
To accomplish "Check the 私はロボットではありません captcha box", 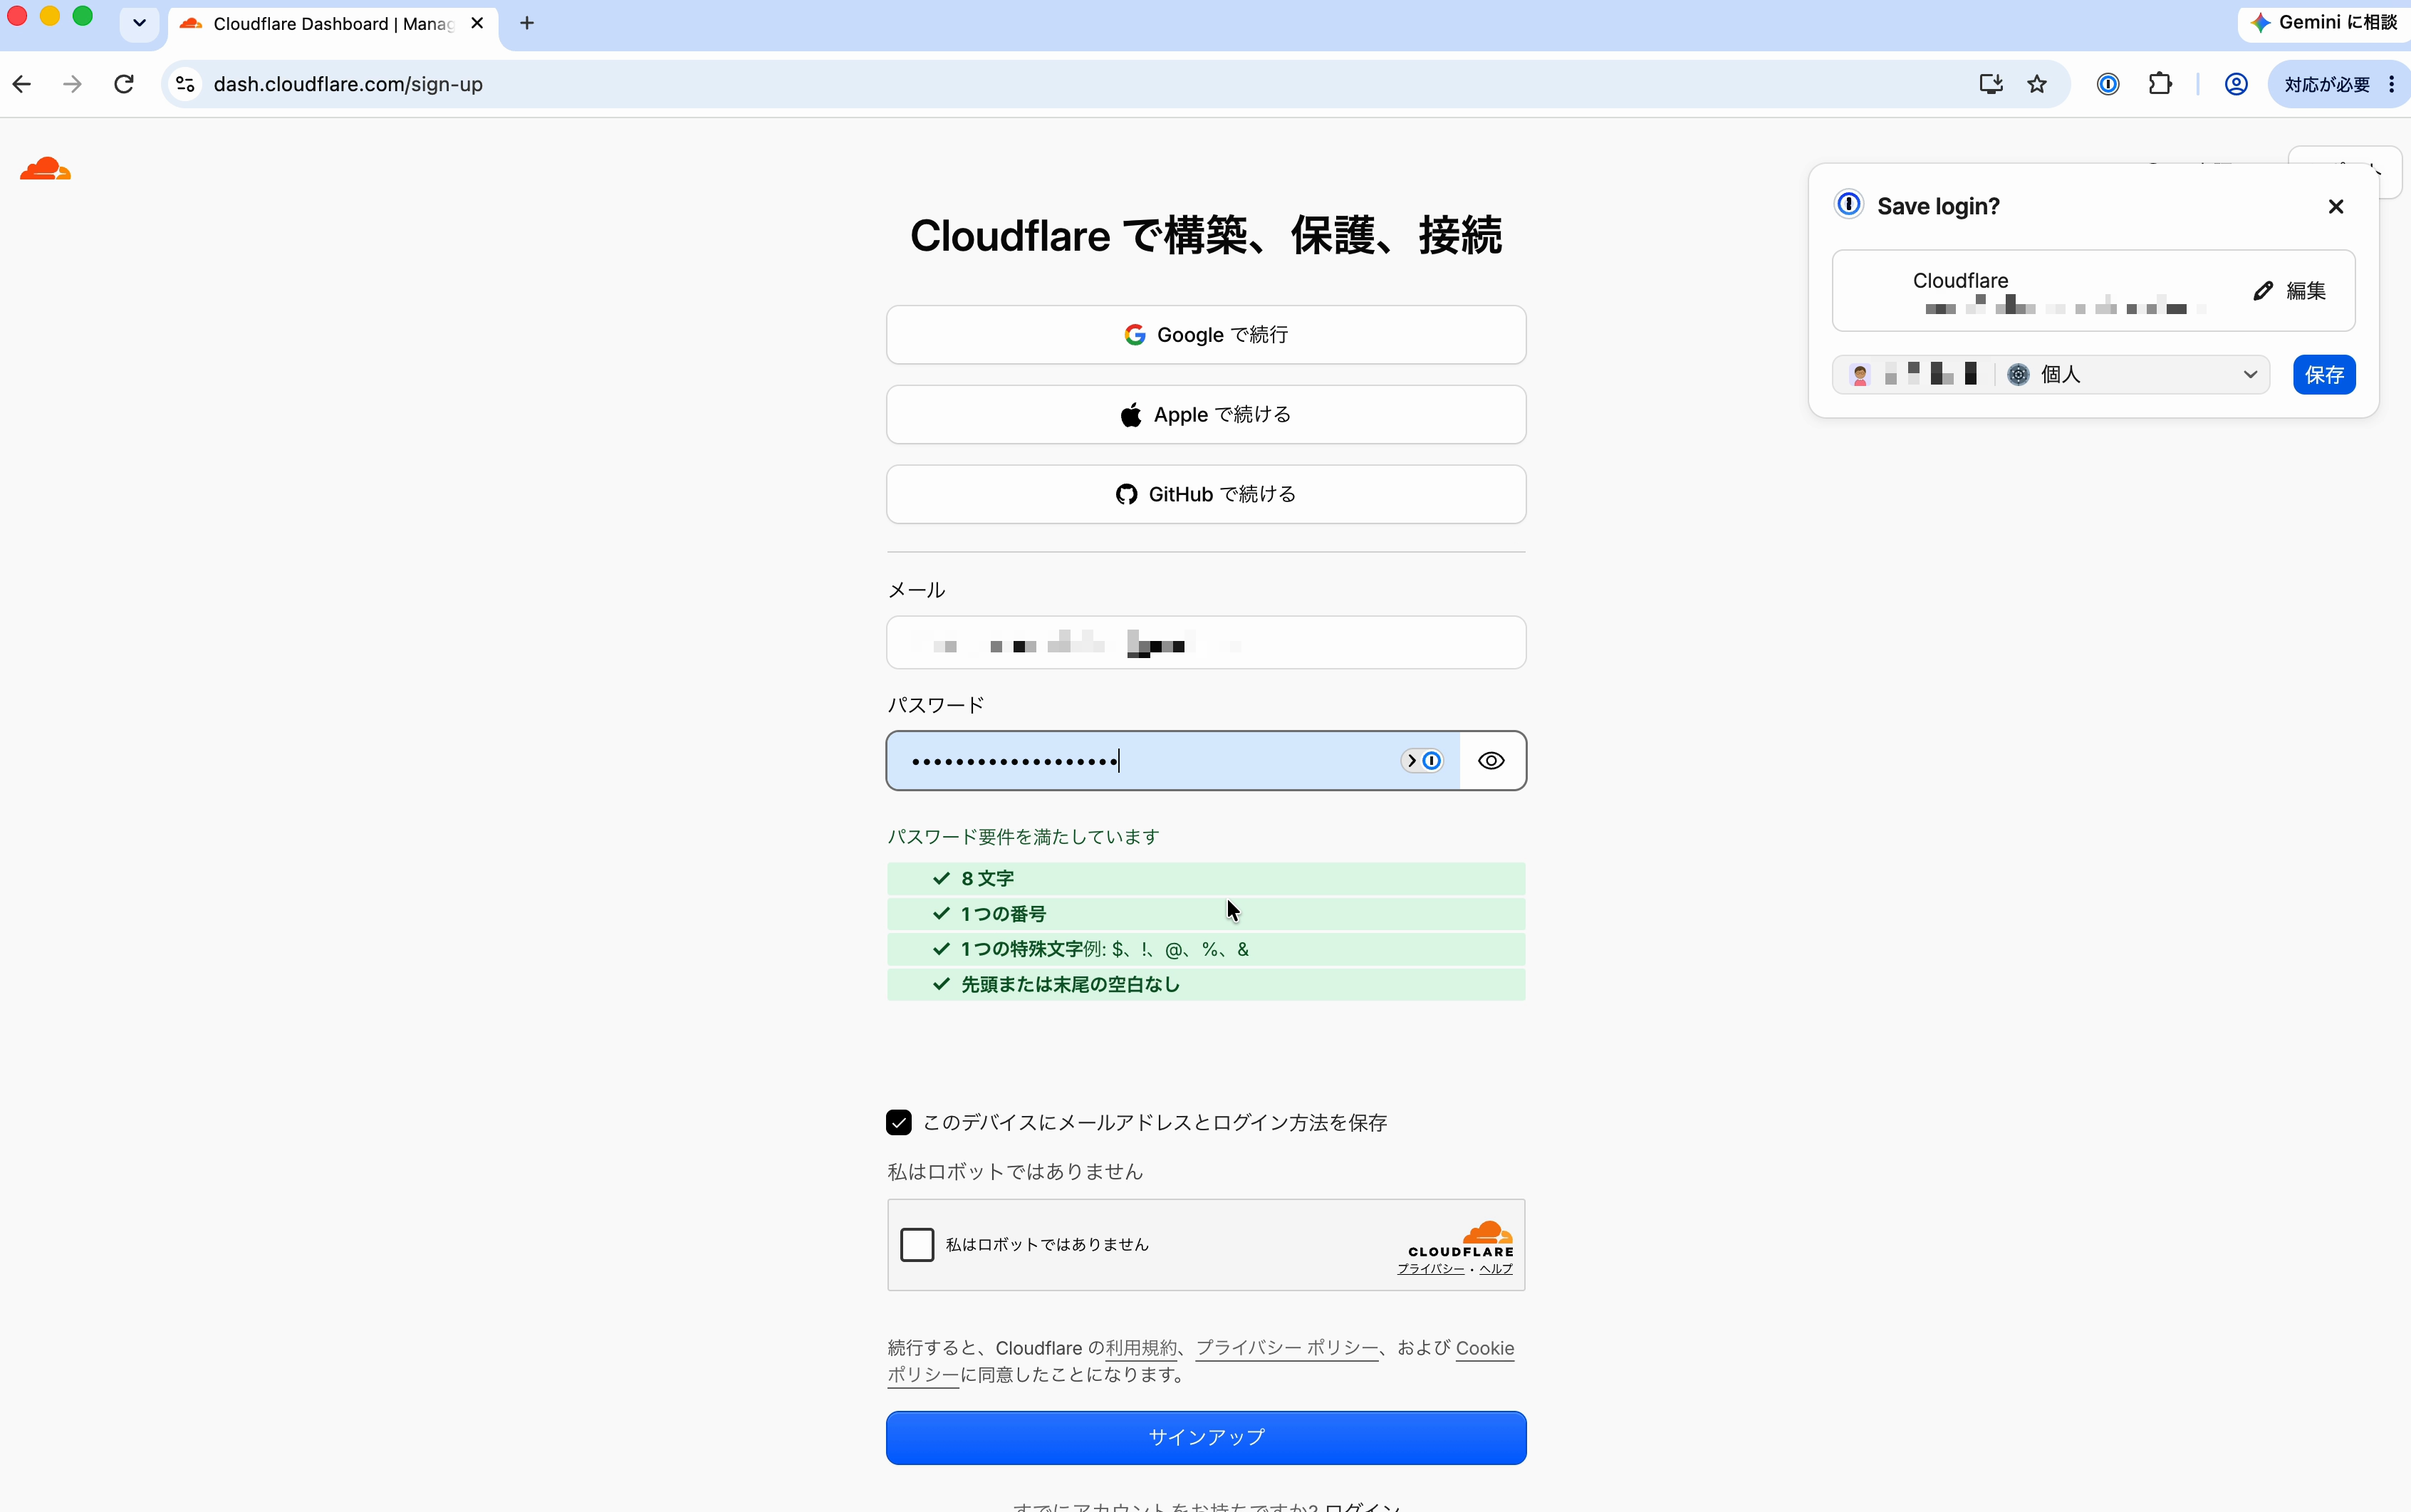I will click(x=916, y=1245).
